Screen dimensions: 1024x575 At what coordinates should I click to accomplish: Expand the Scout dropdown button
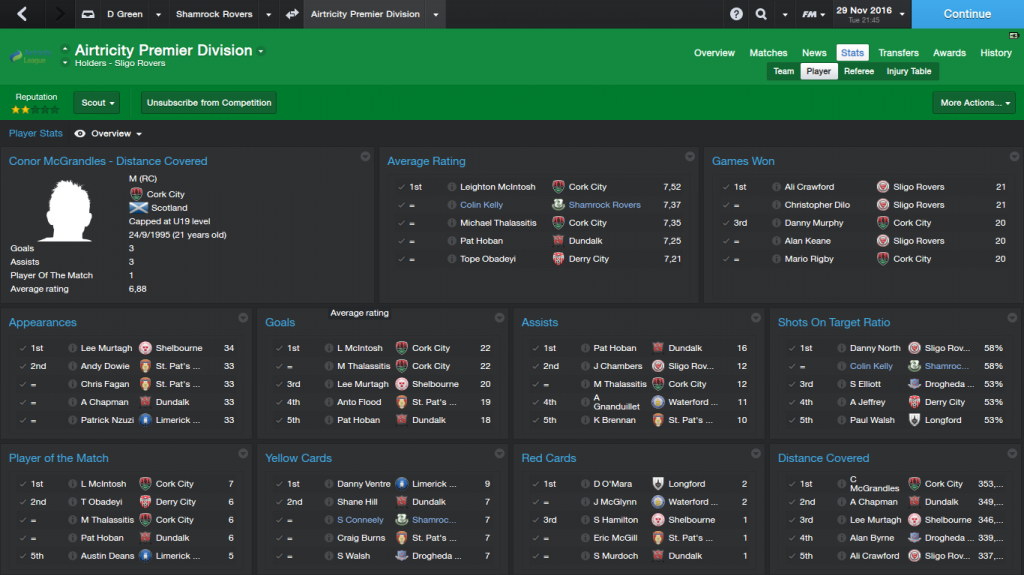(97, 103)
